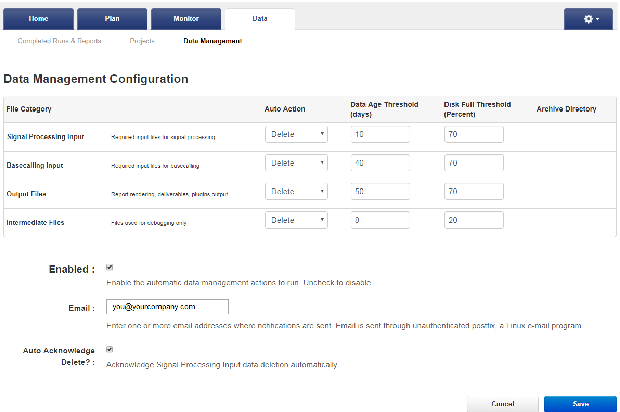Image resolution: width=620 pixels, height=412 pixels.
Task: Open the Projects subtab
Action: 143,41
